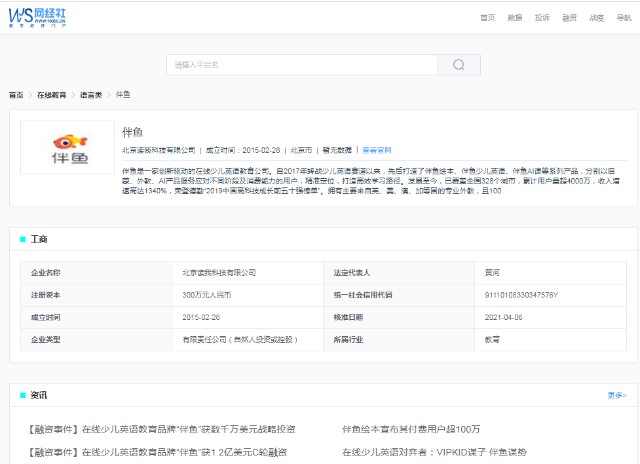Click the 工商 section heading
640x464 pixels.
(39, 239)
